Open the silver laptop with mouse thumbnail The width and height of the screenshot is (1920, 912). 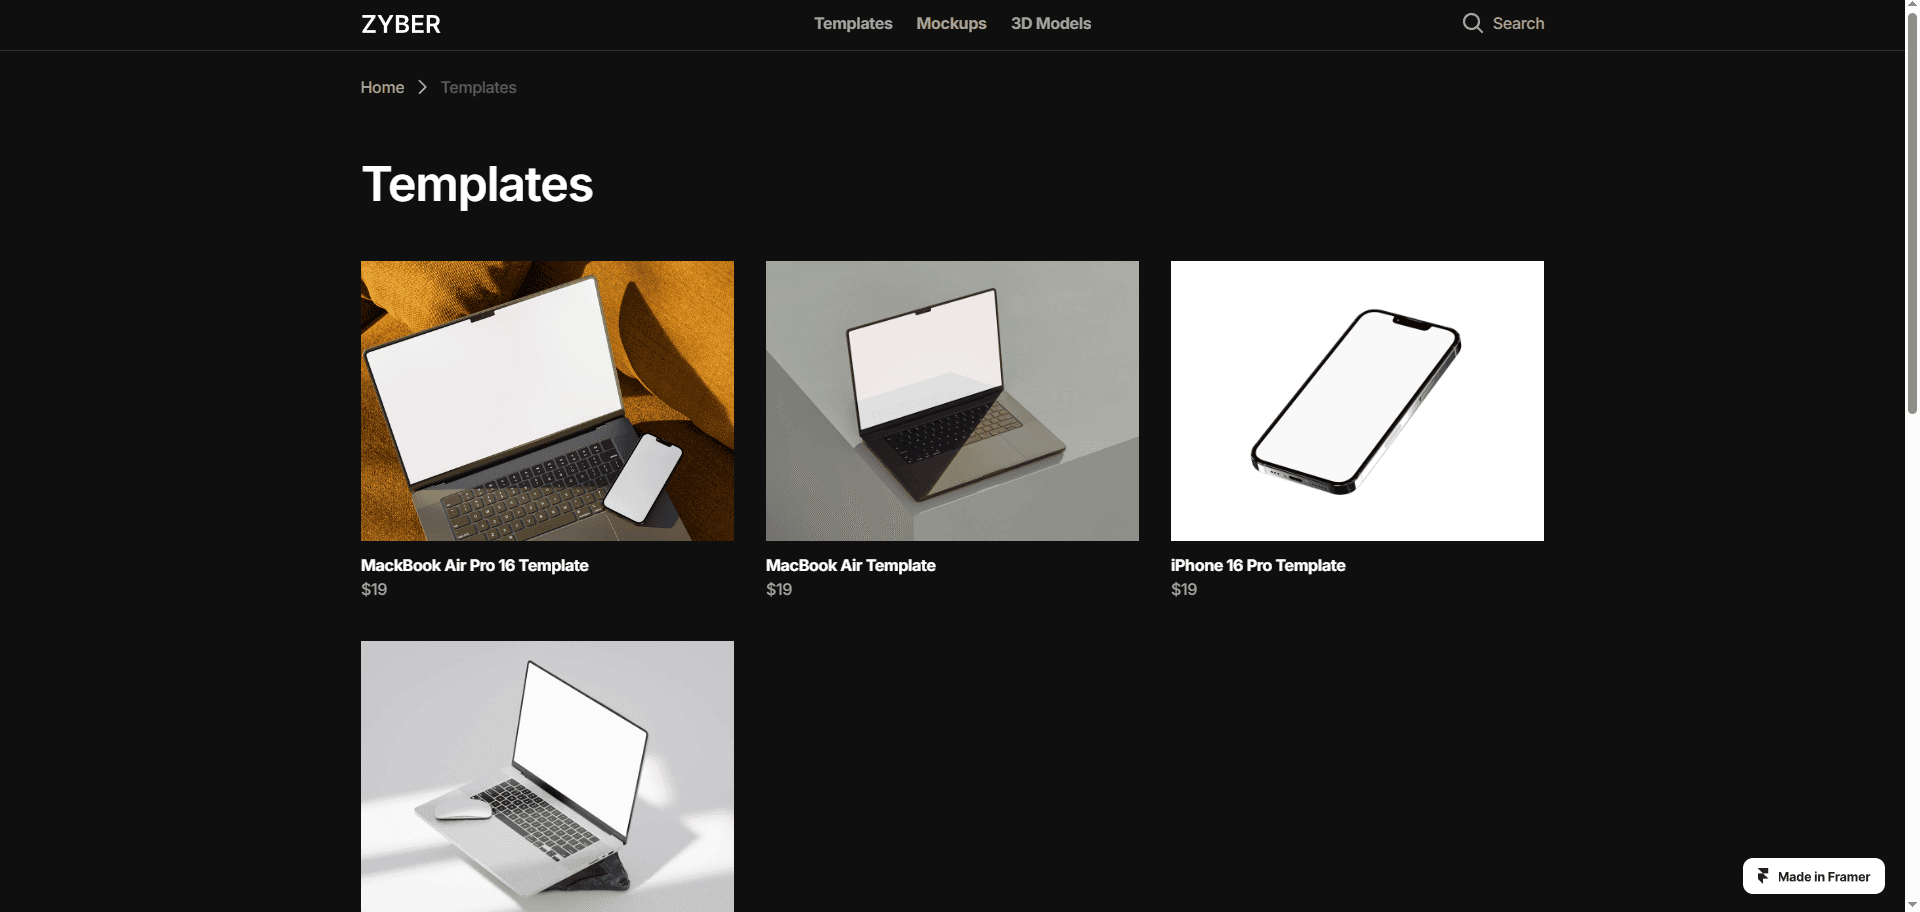(x=547, y=776)
